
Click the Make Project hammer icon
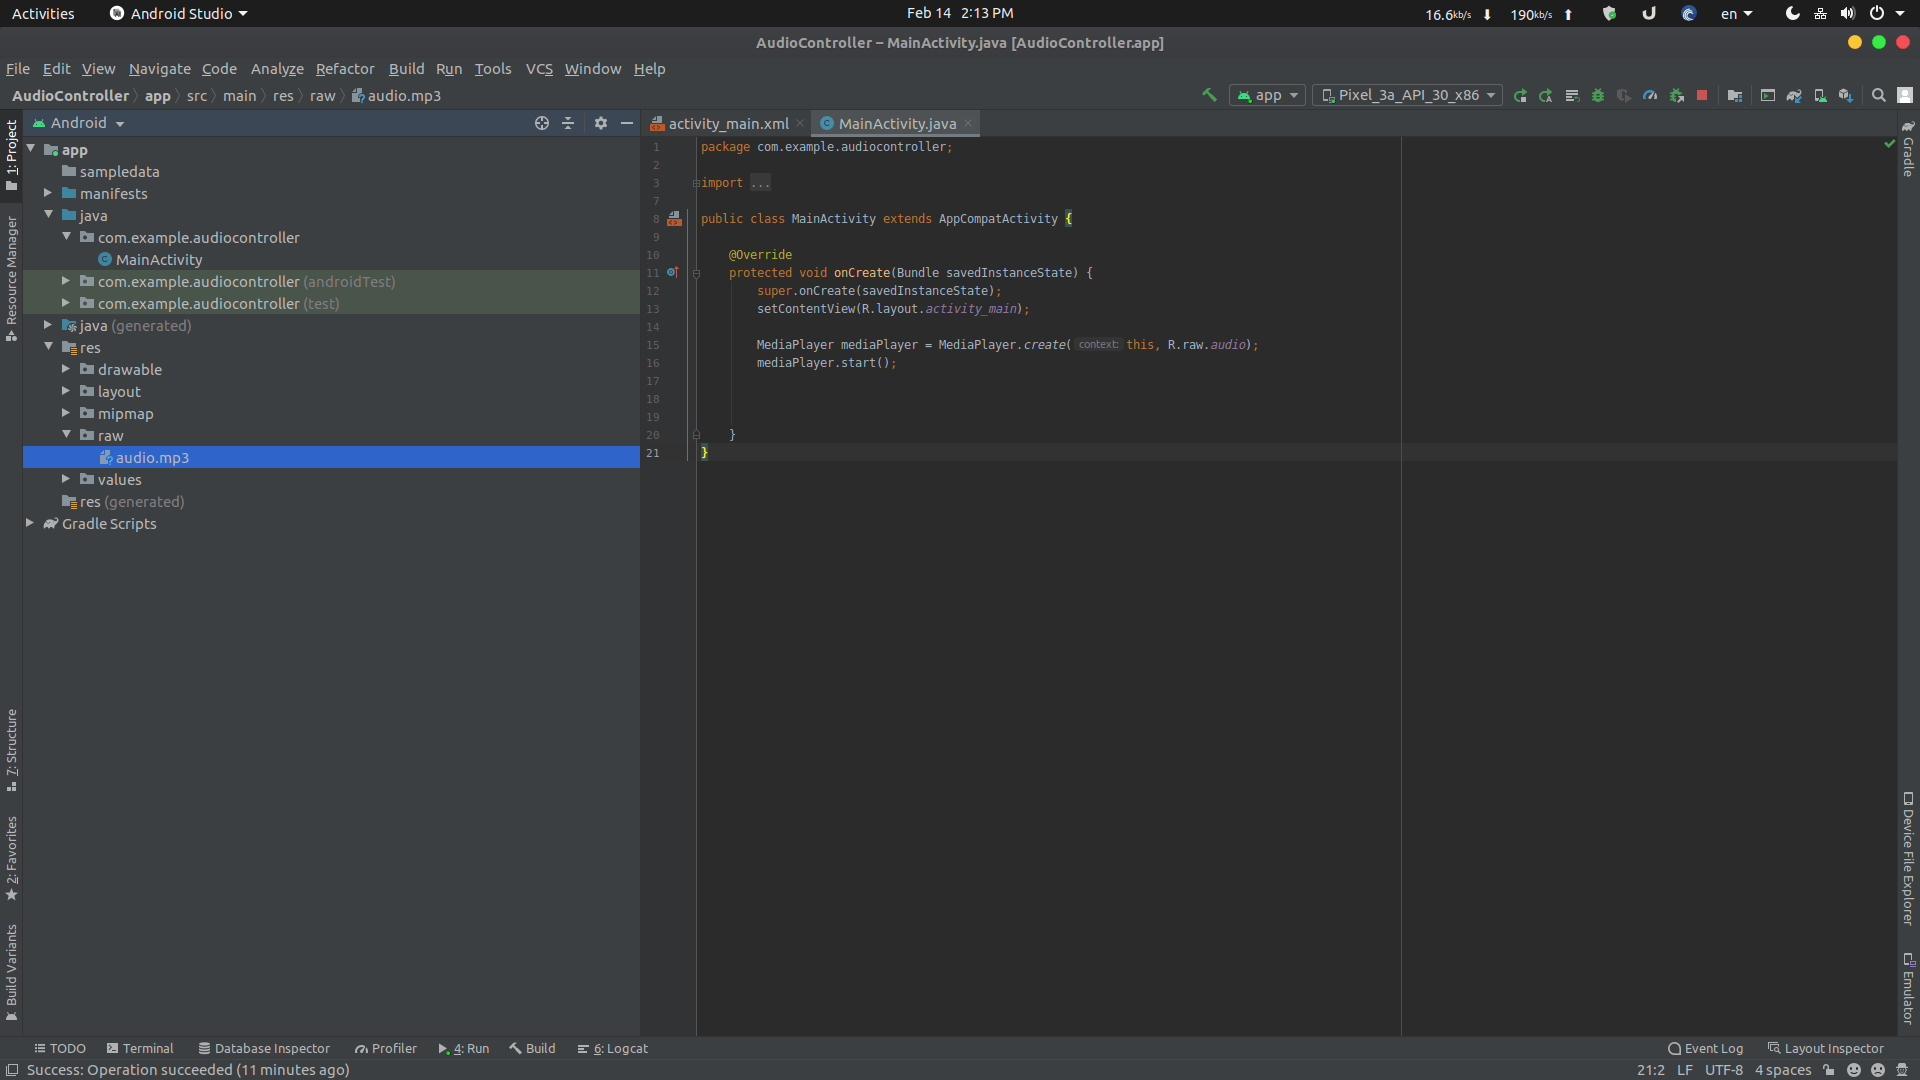1209,95
